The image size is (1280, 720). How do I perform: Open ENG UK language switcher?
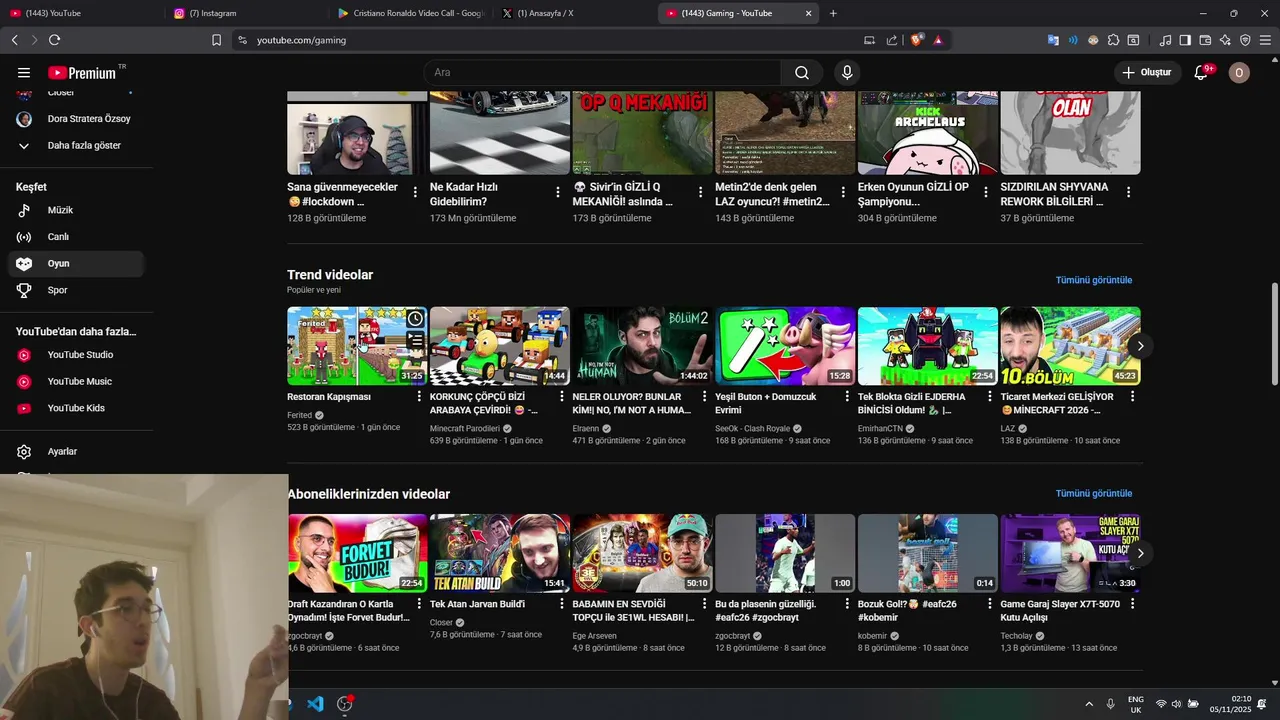click(x=1136, y=704)
